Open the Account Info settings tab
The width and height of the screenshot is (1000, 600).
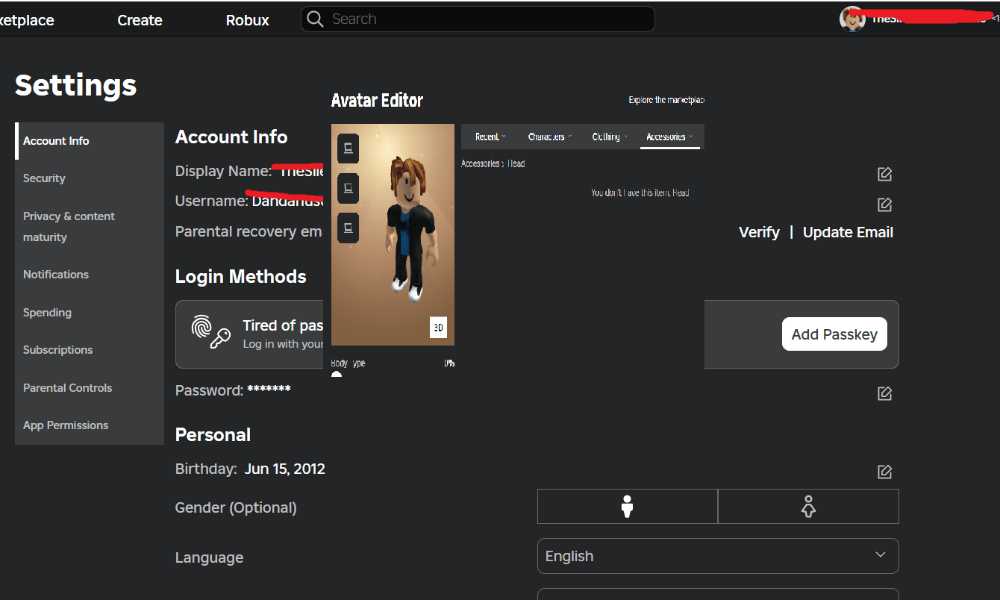tap(89, 141)
